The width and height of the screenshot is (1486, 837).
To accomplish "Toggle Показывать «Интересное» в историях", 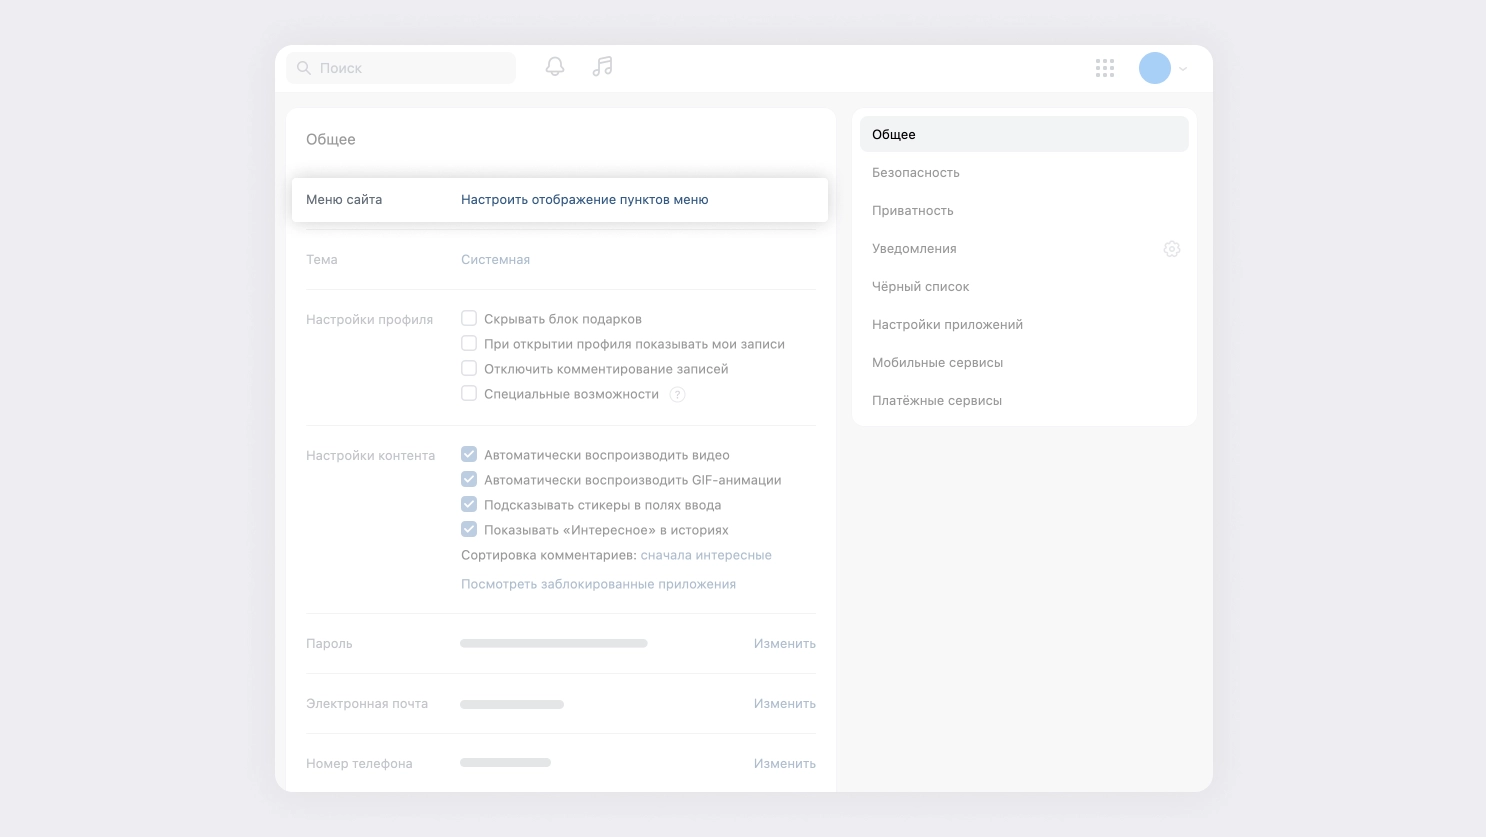I will pyautogui.click(x=469, y=529).
